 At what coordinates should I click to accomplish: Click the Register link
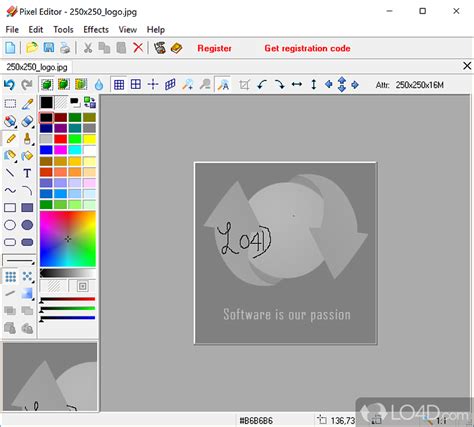coord(214,48)
